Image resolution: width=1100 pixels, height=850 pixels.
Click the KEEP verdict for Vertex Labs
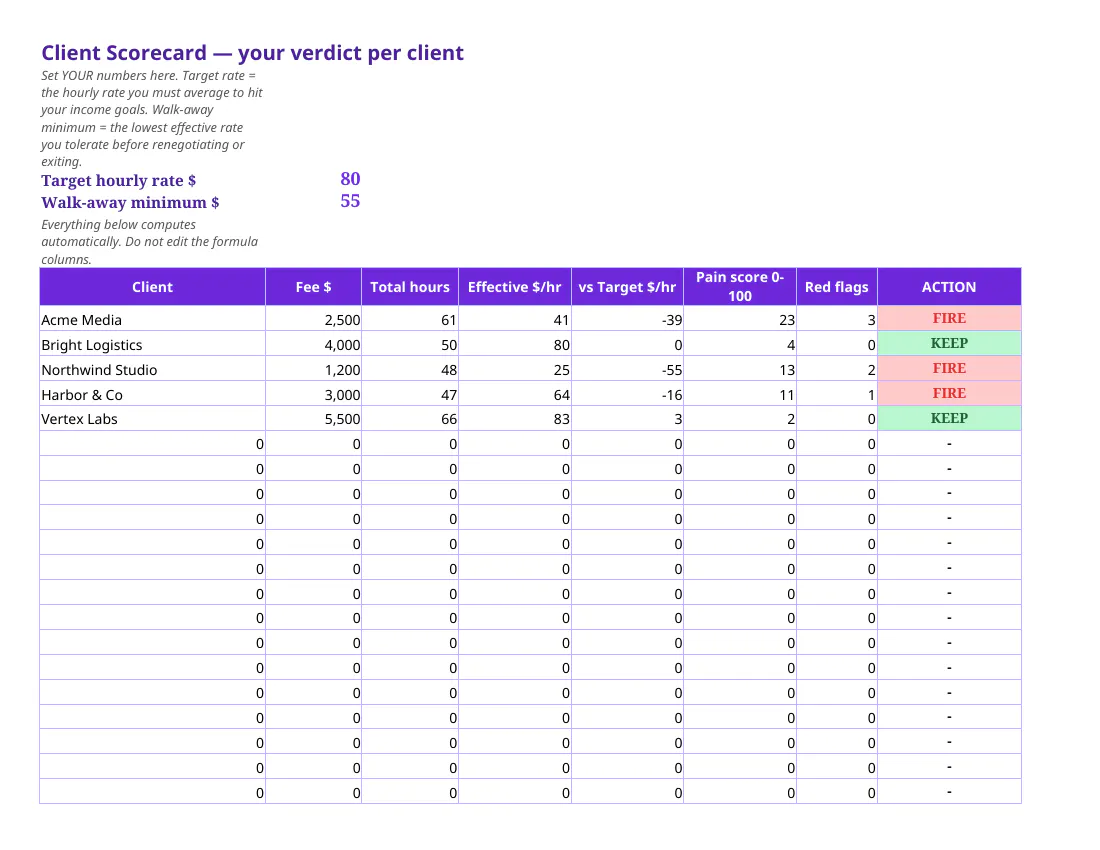[949, 418]
